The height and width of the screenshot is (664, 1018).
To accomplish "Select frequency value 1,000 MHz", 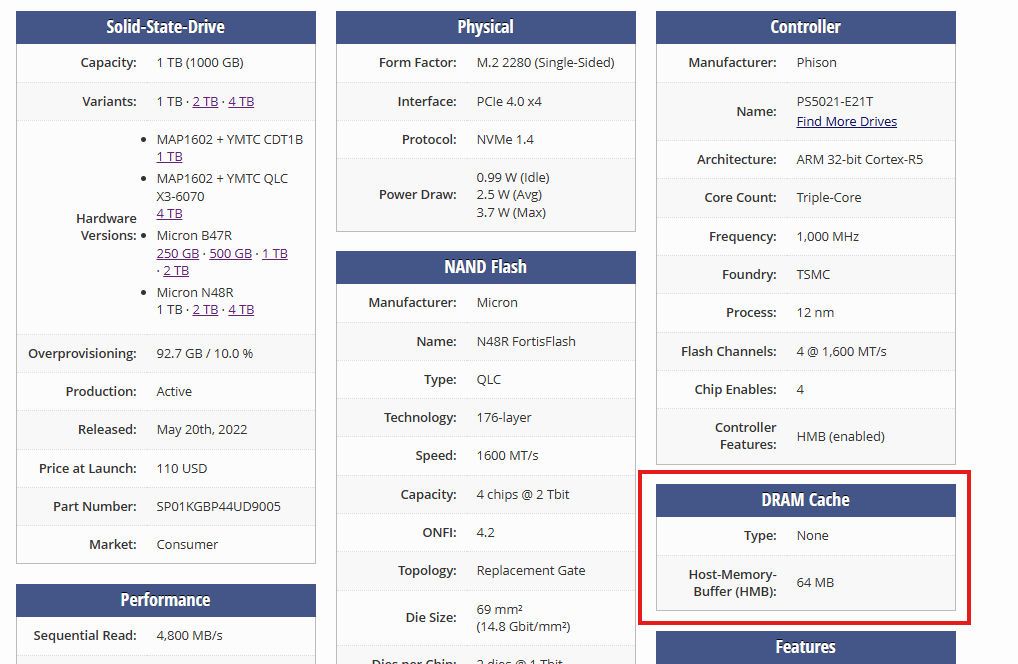I will (x=828, y=237).
